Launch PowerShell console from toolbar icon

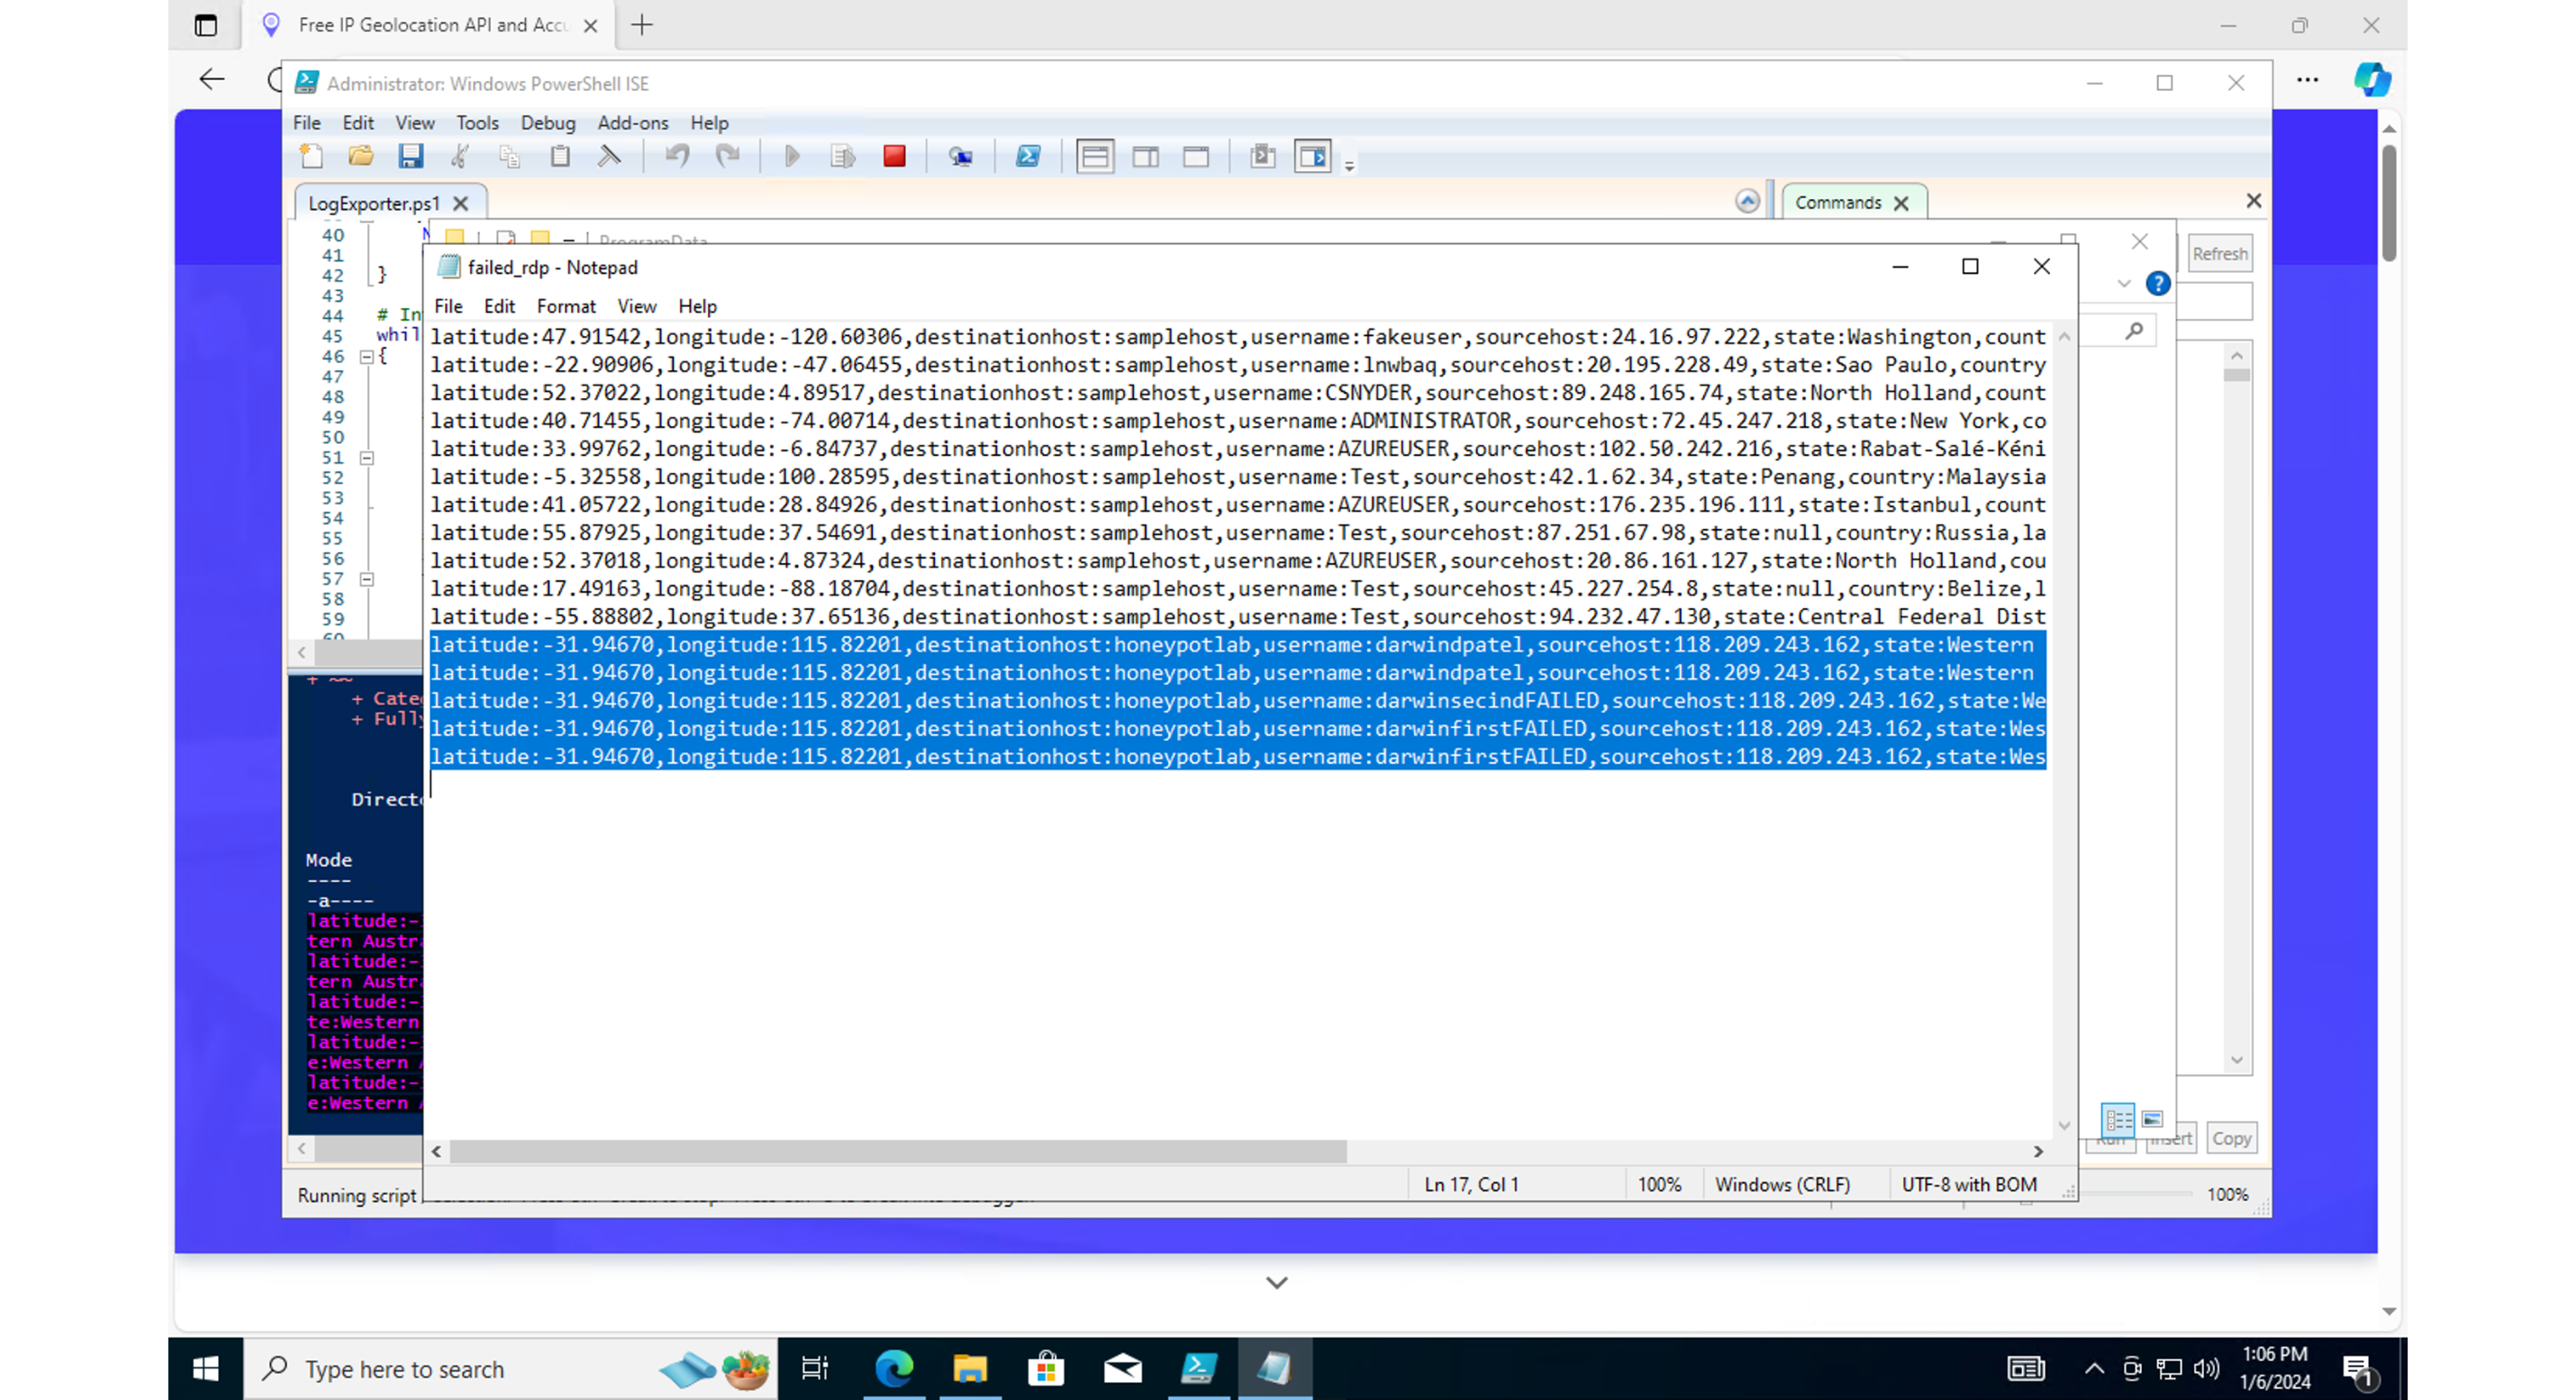pos(1028,156)
